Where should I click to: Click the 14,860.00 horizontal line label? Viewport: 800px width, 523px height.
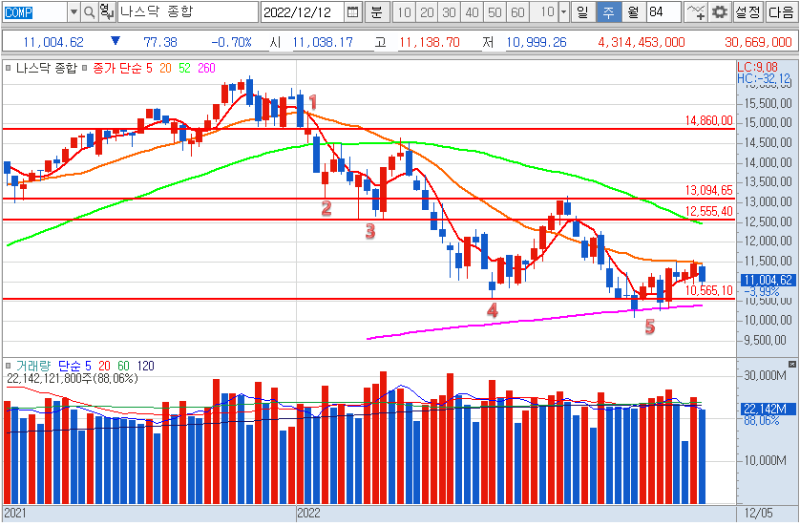[709, 120]
